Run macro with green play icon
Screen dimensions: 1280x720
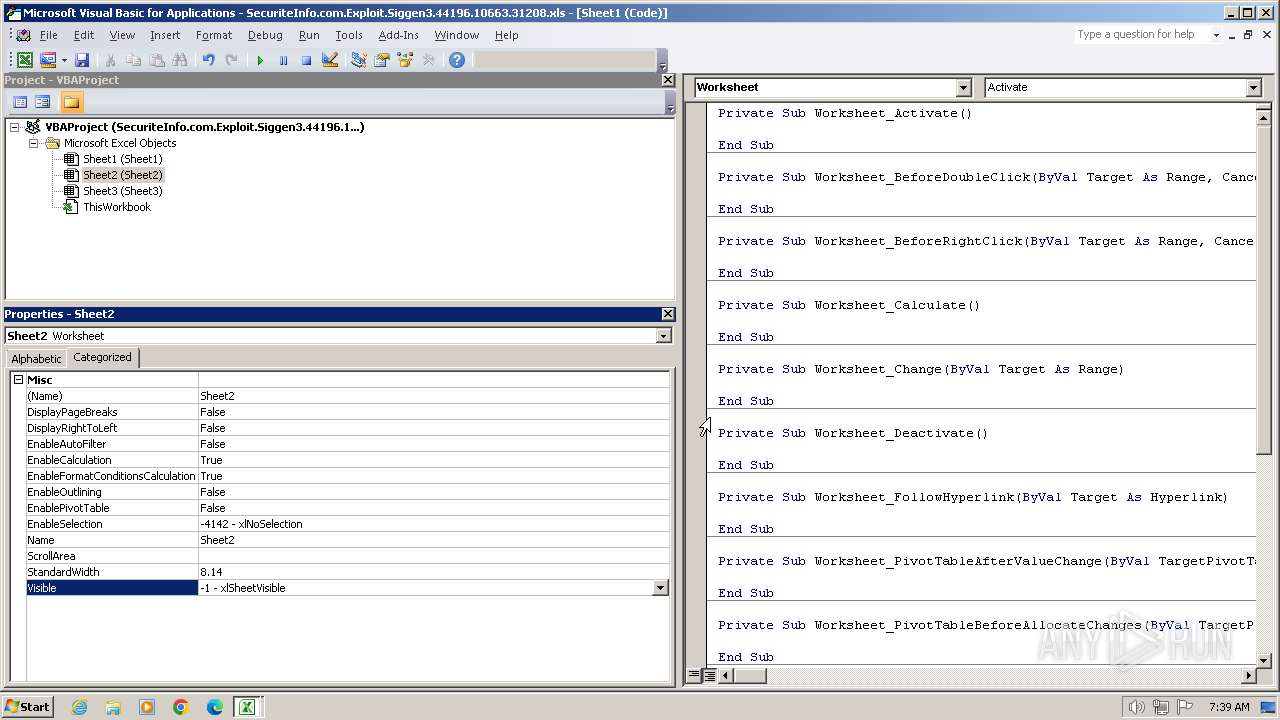coord(260,61)
